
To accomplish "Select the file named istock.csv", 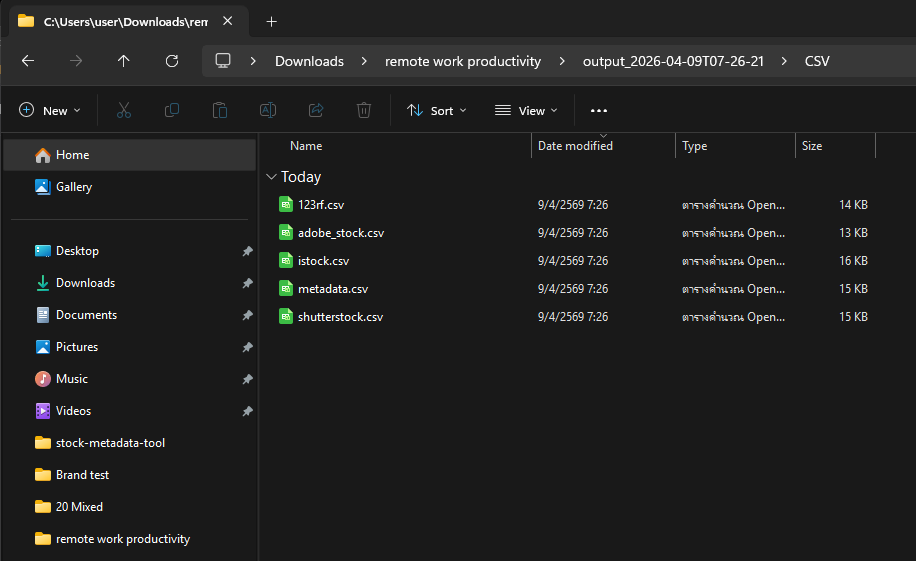I will point(323,261).
